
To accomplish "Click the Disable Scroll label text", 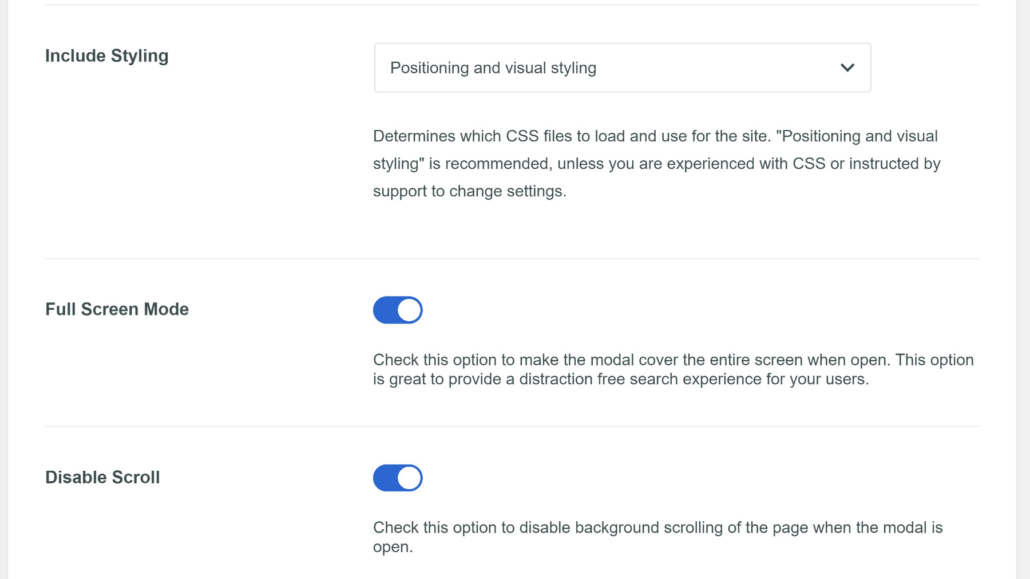I will tap(102, 477).
